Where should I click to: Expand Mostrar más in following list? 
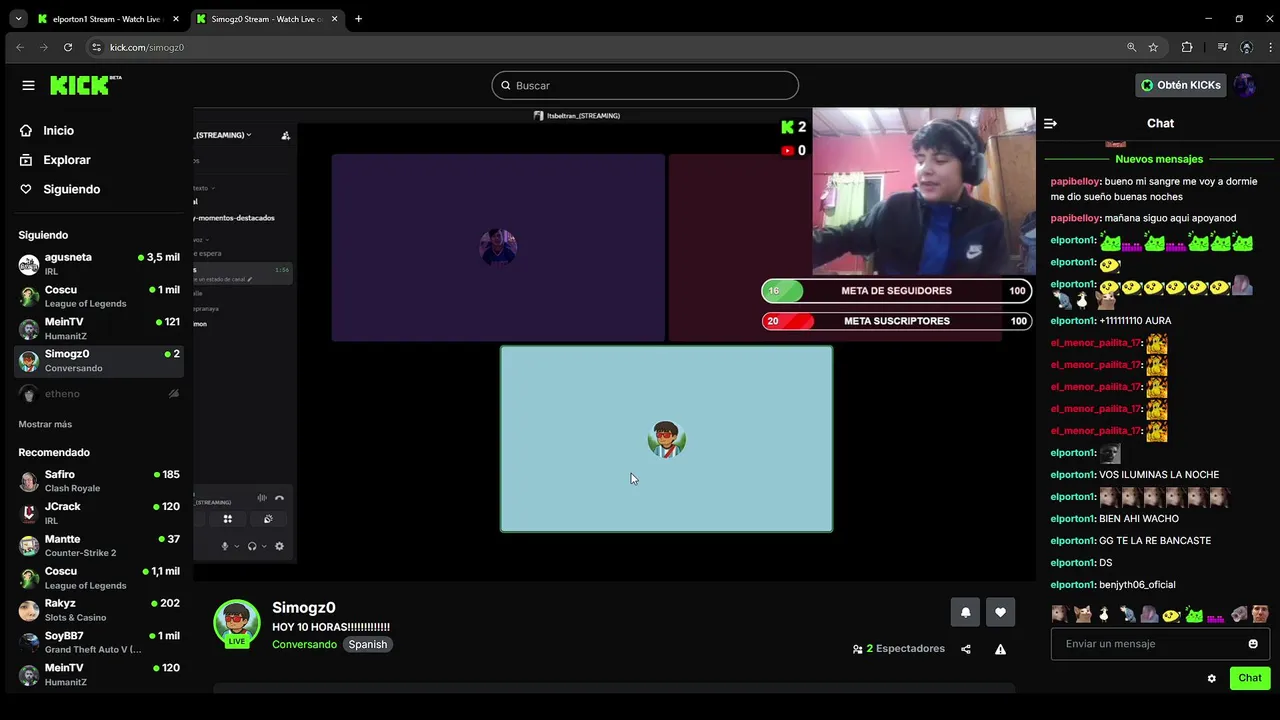coord(45,424)
